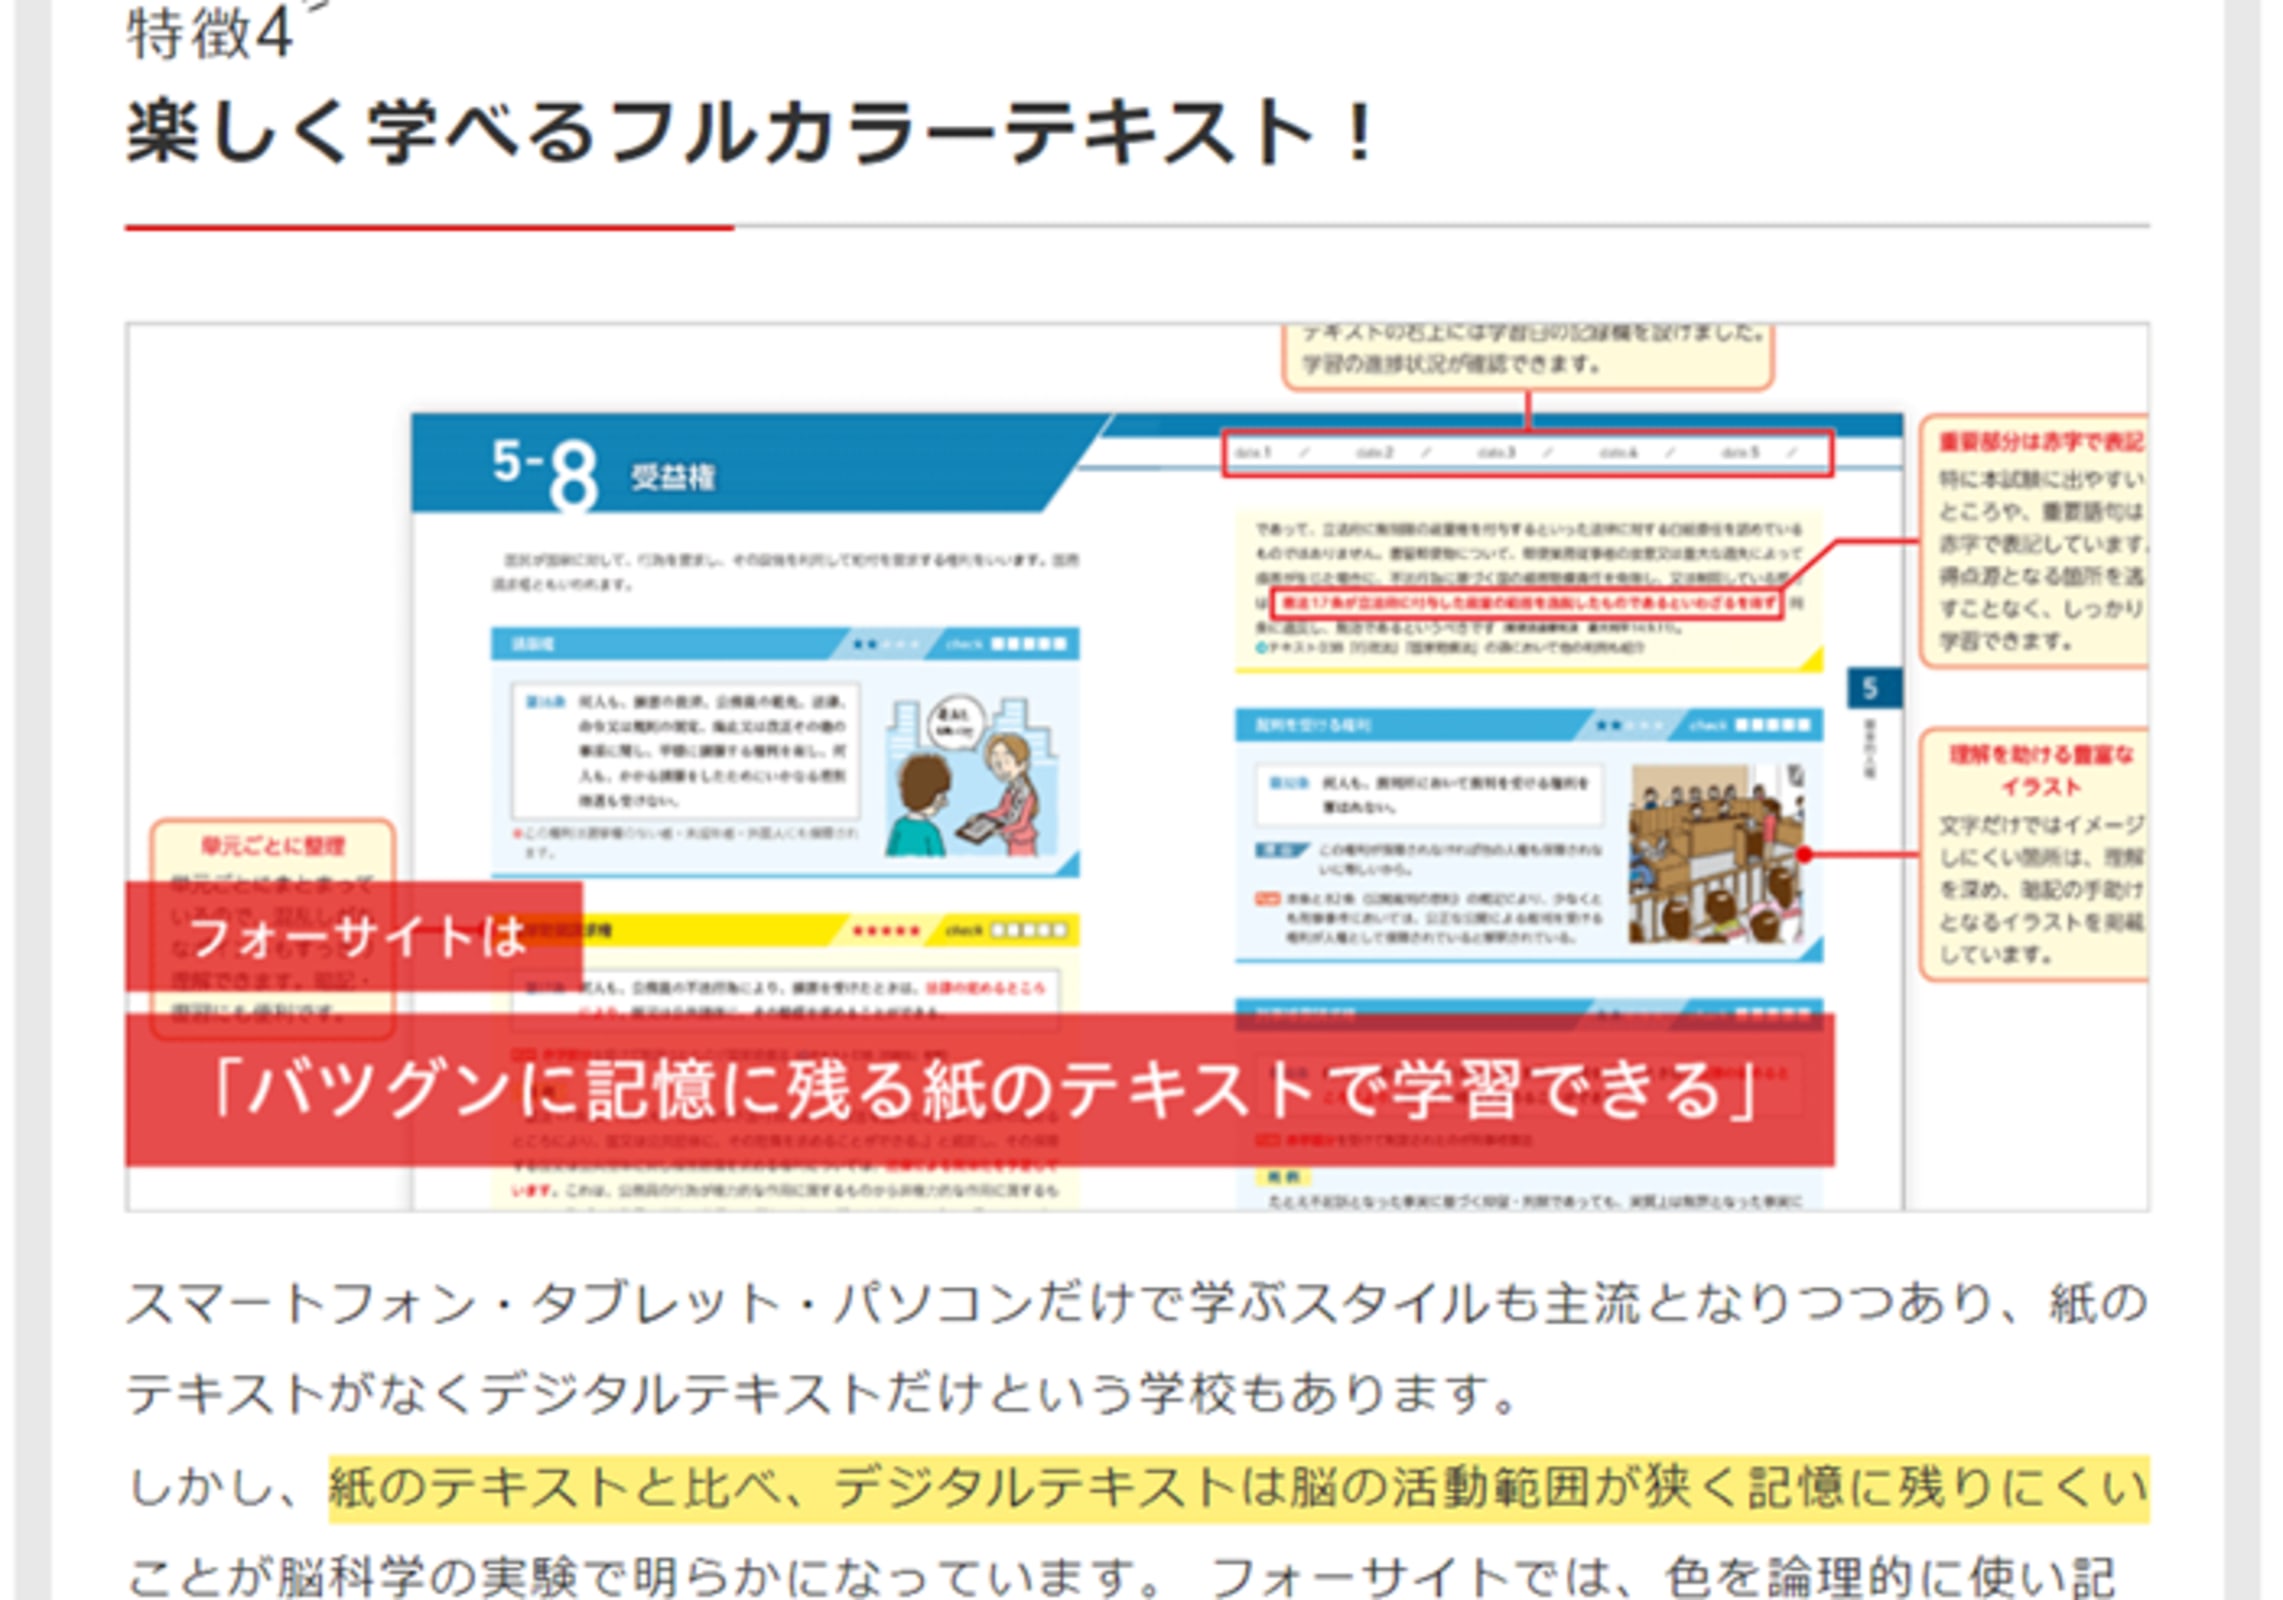Click the 楽しく学べるフルカラーテキスト heading

[750, 133]
